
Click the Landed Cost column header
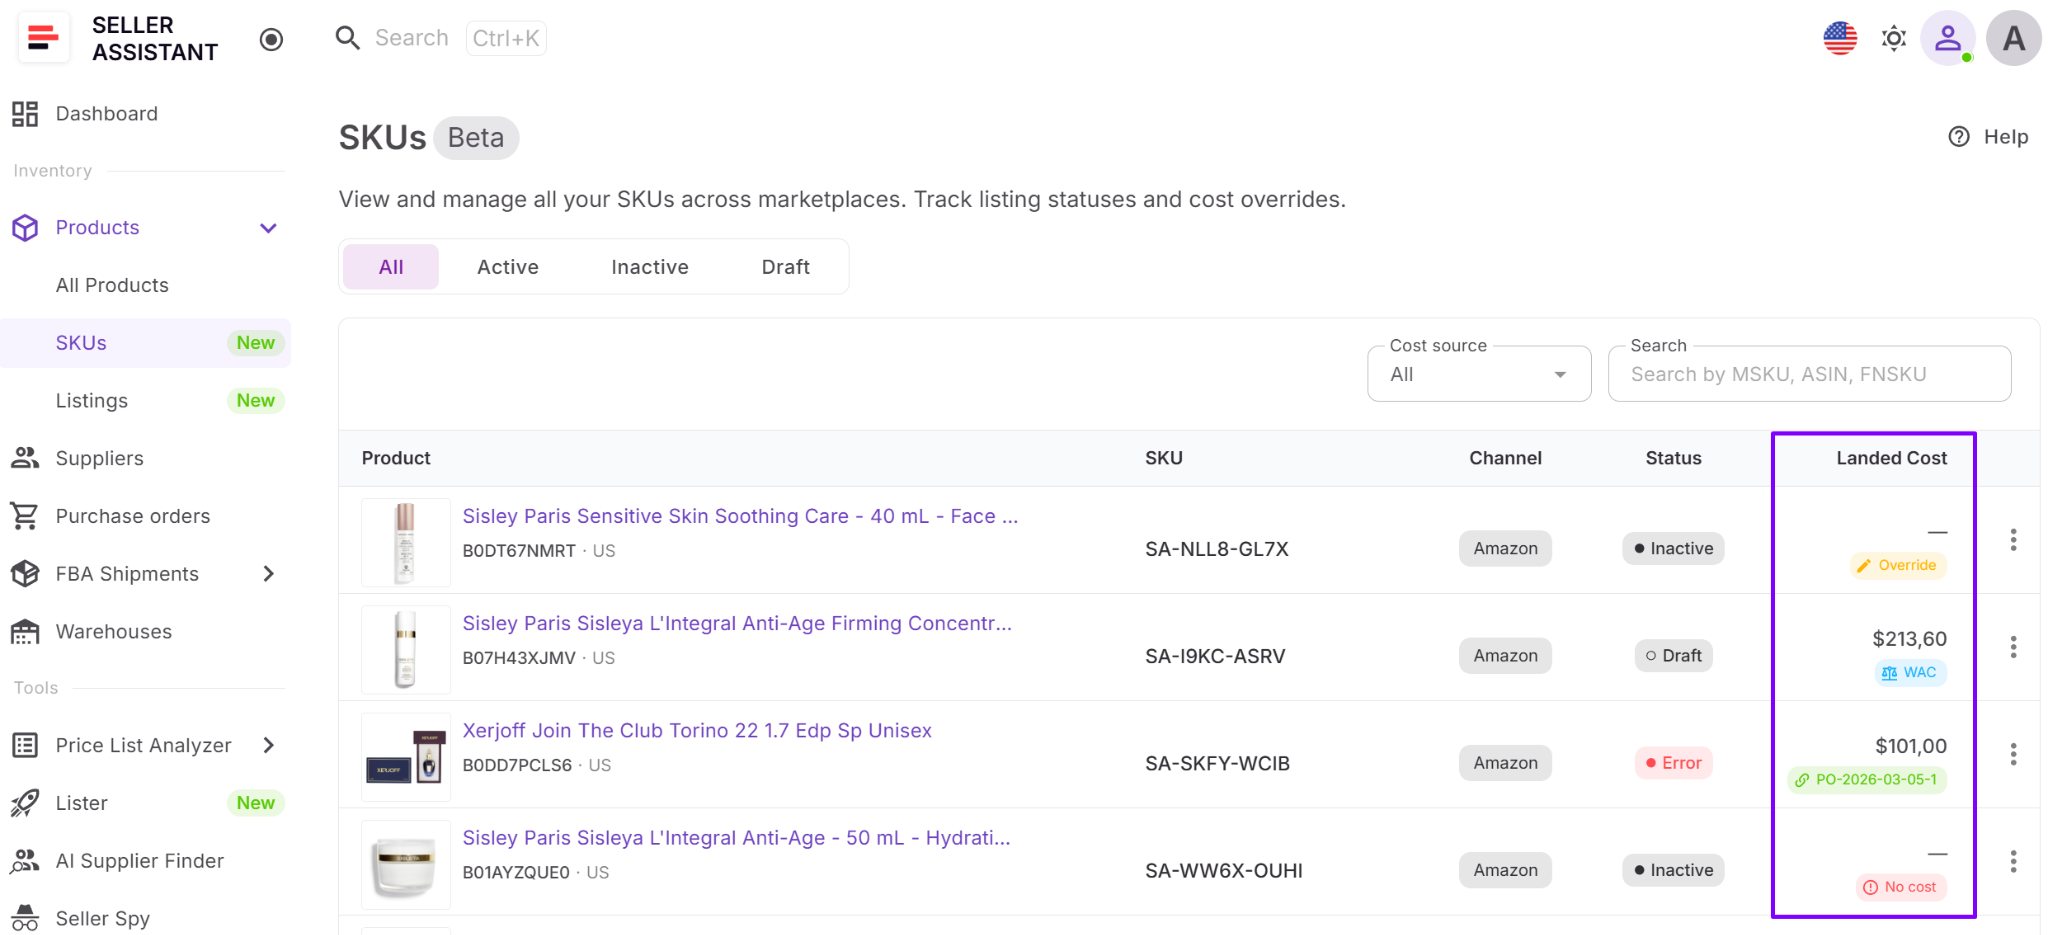pos(1891,458)
